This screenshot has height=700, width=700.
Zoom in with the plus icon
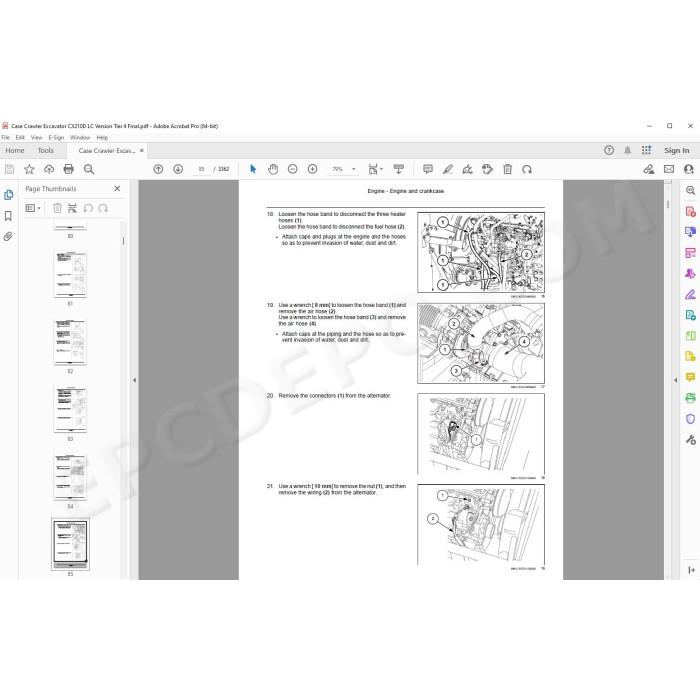tap(312, 169)
